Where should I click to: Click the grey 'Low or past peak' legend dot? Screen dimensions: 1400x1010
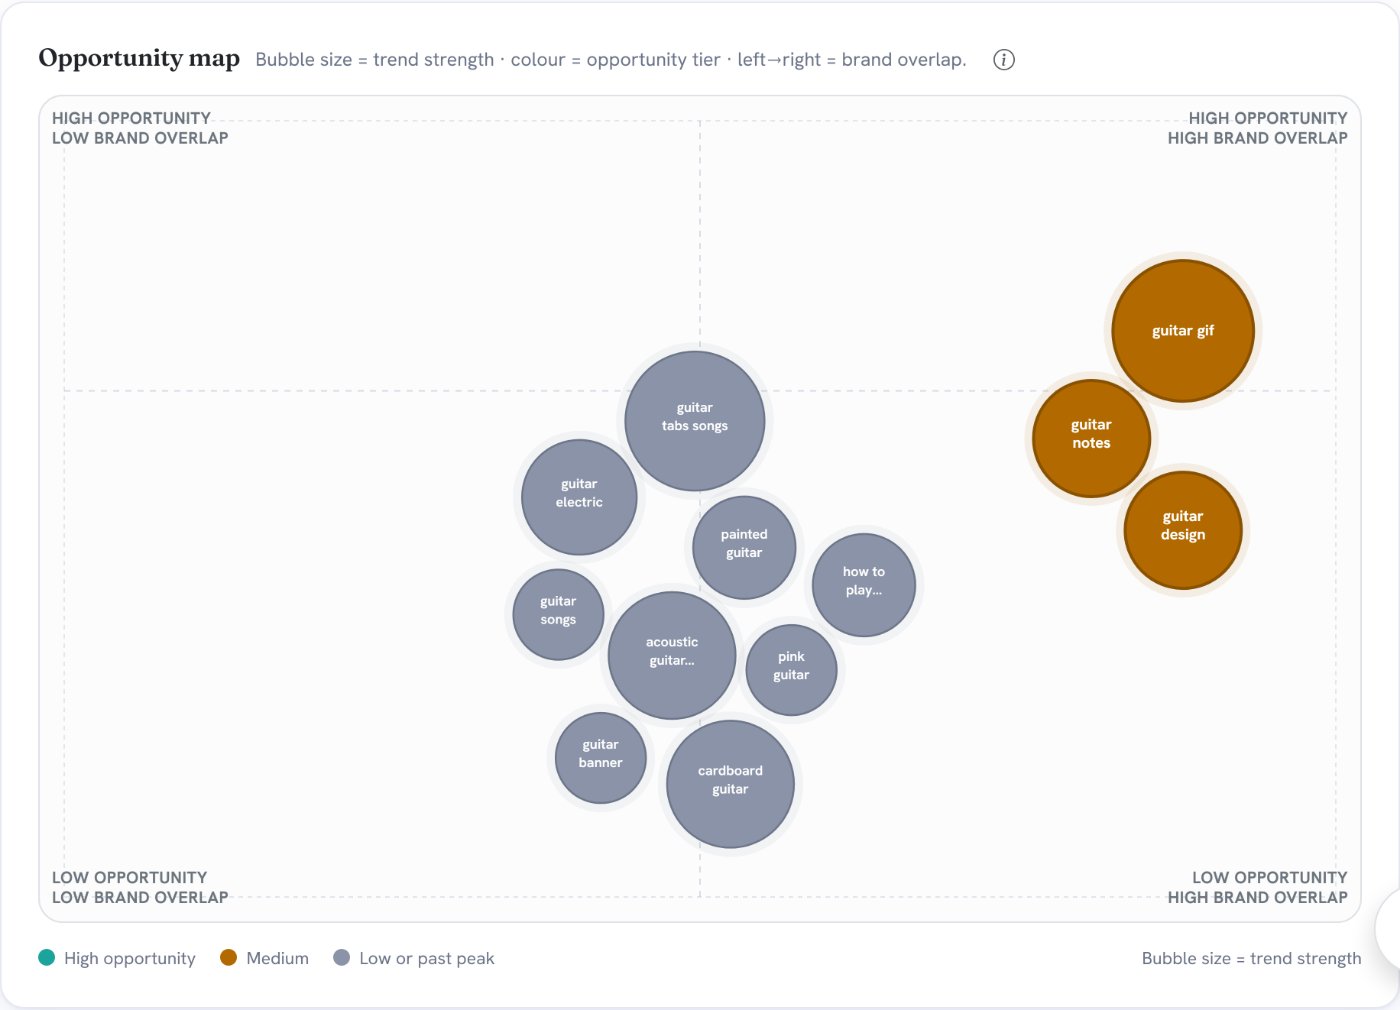click(x=341, y=957)
